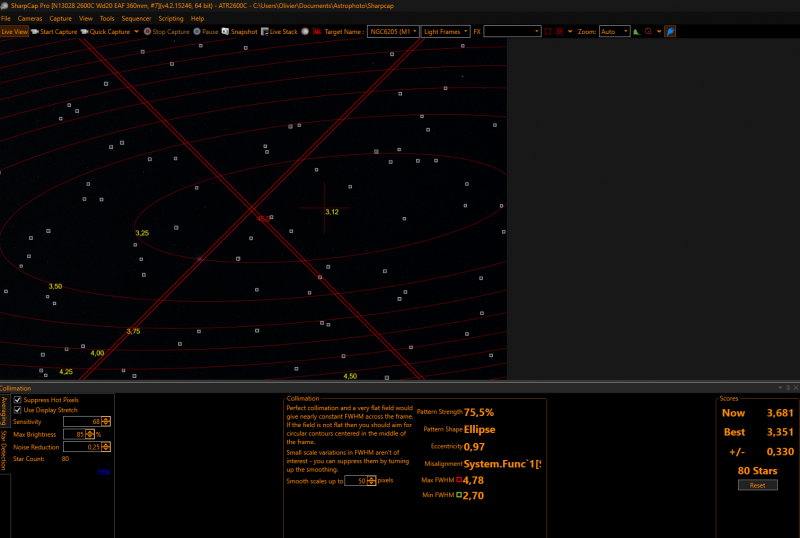800x538 pixels.
Task: Click Stop Capture in the toolbar
Action: [x=166, y=32]
